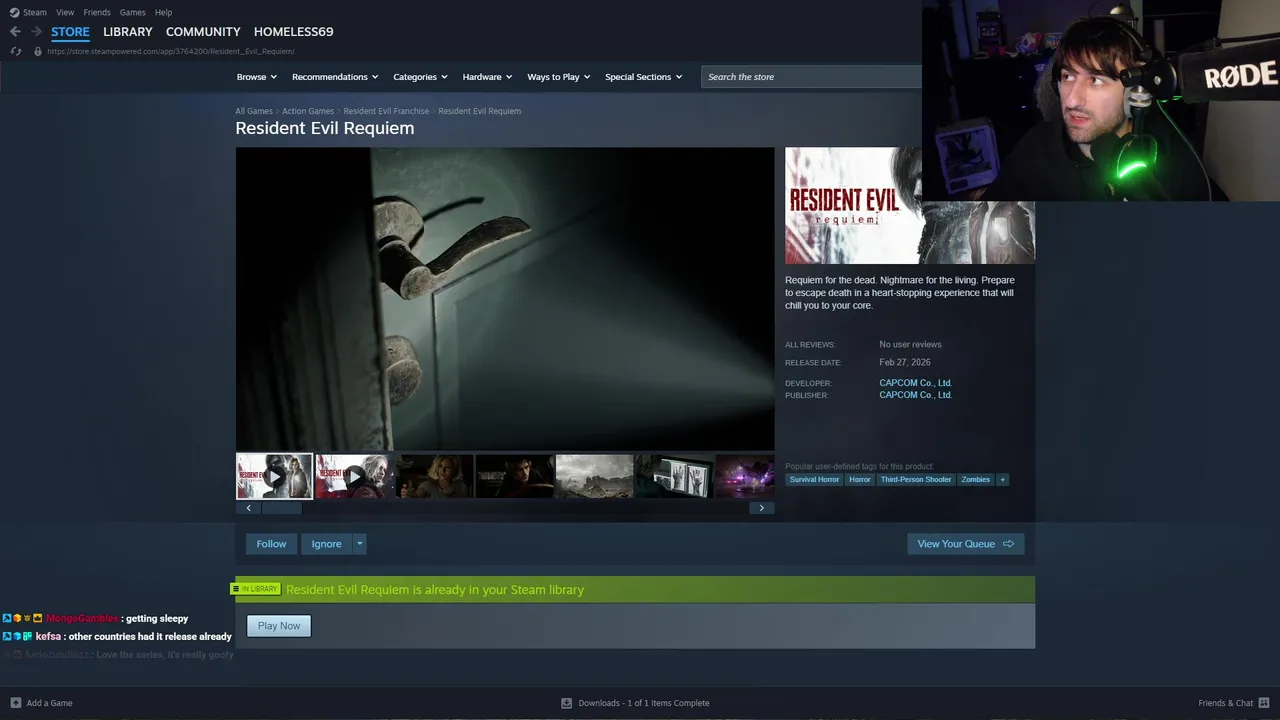Open the CAPCOM developer link
Image resolution: width=1280 pixels, height=720 pixels.
click(x=915, y=383)
